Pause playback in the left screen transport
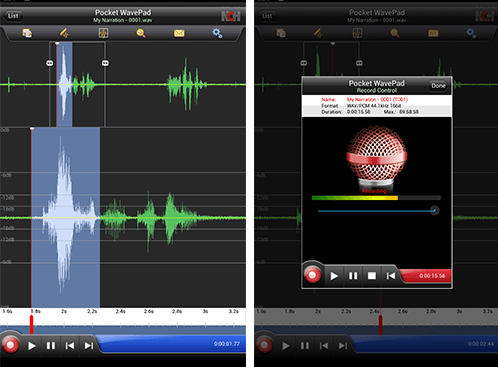The image size is (498, 367). point(51,346)
